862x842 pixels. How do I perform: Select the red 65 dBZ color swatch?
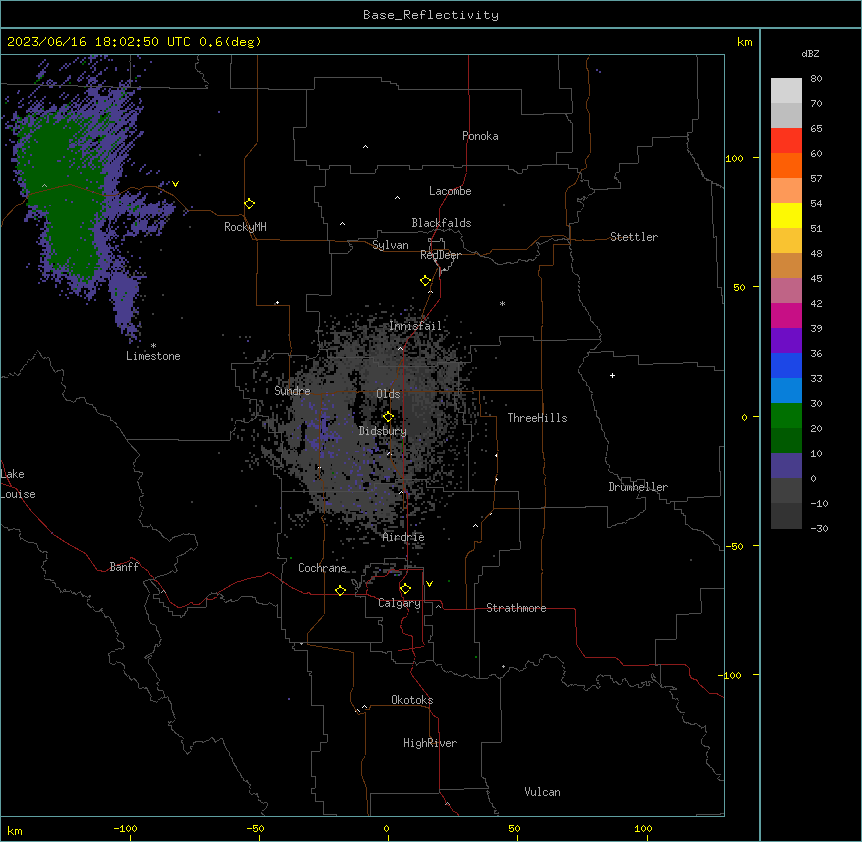click(786, 140)
